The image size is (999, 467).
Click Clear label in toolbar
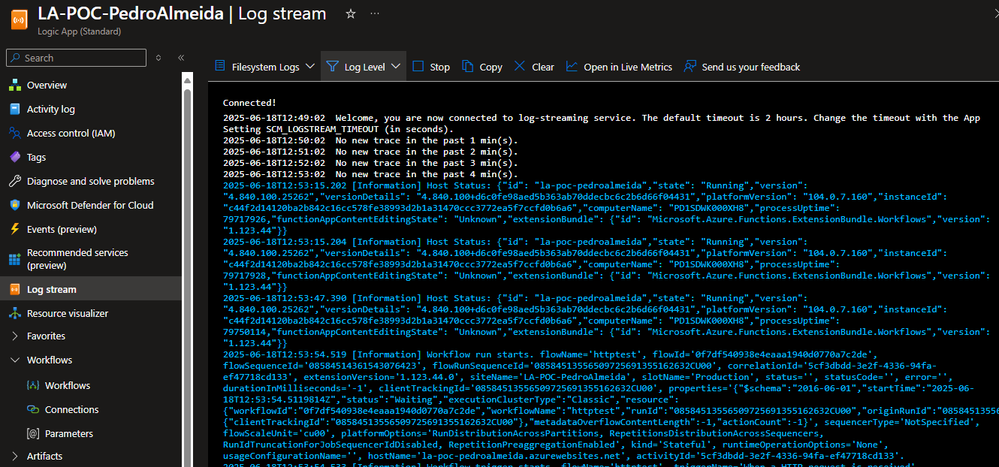[x=543, y=67]
